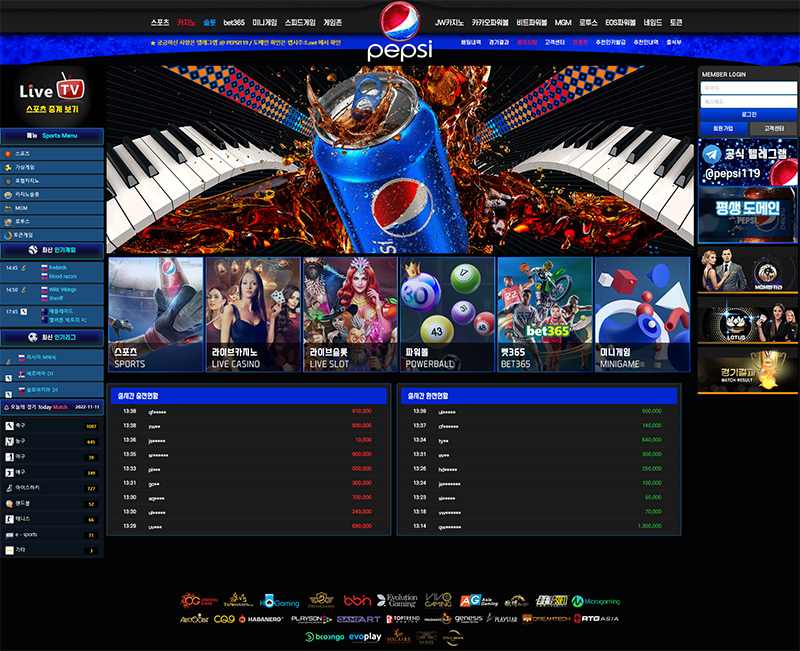Click the yellow soccer icon beside 가상게임

8,167
